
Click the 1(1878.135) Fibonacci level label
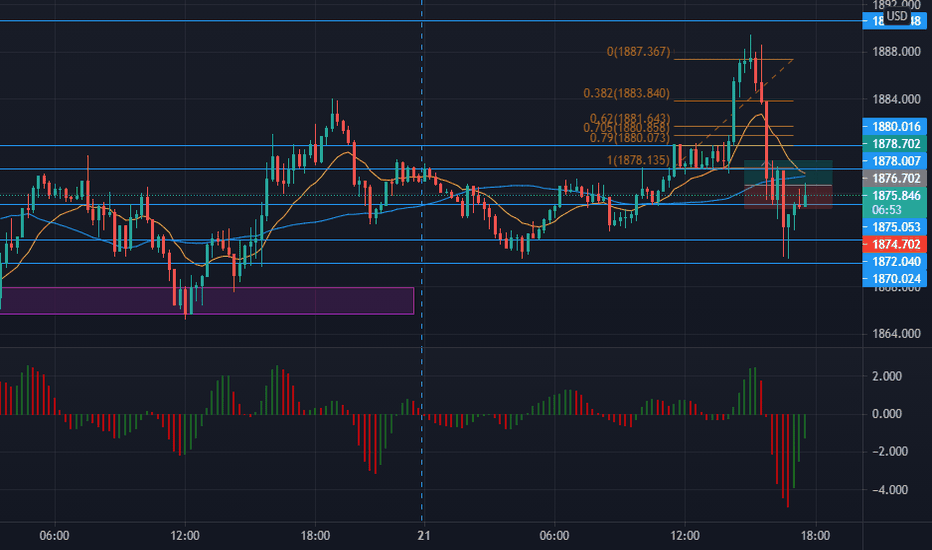638,160
